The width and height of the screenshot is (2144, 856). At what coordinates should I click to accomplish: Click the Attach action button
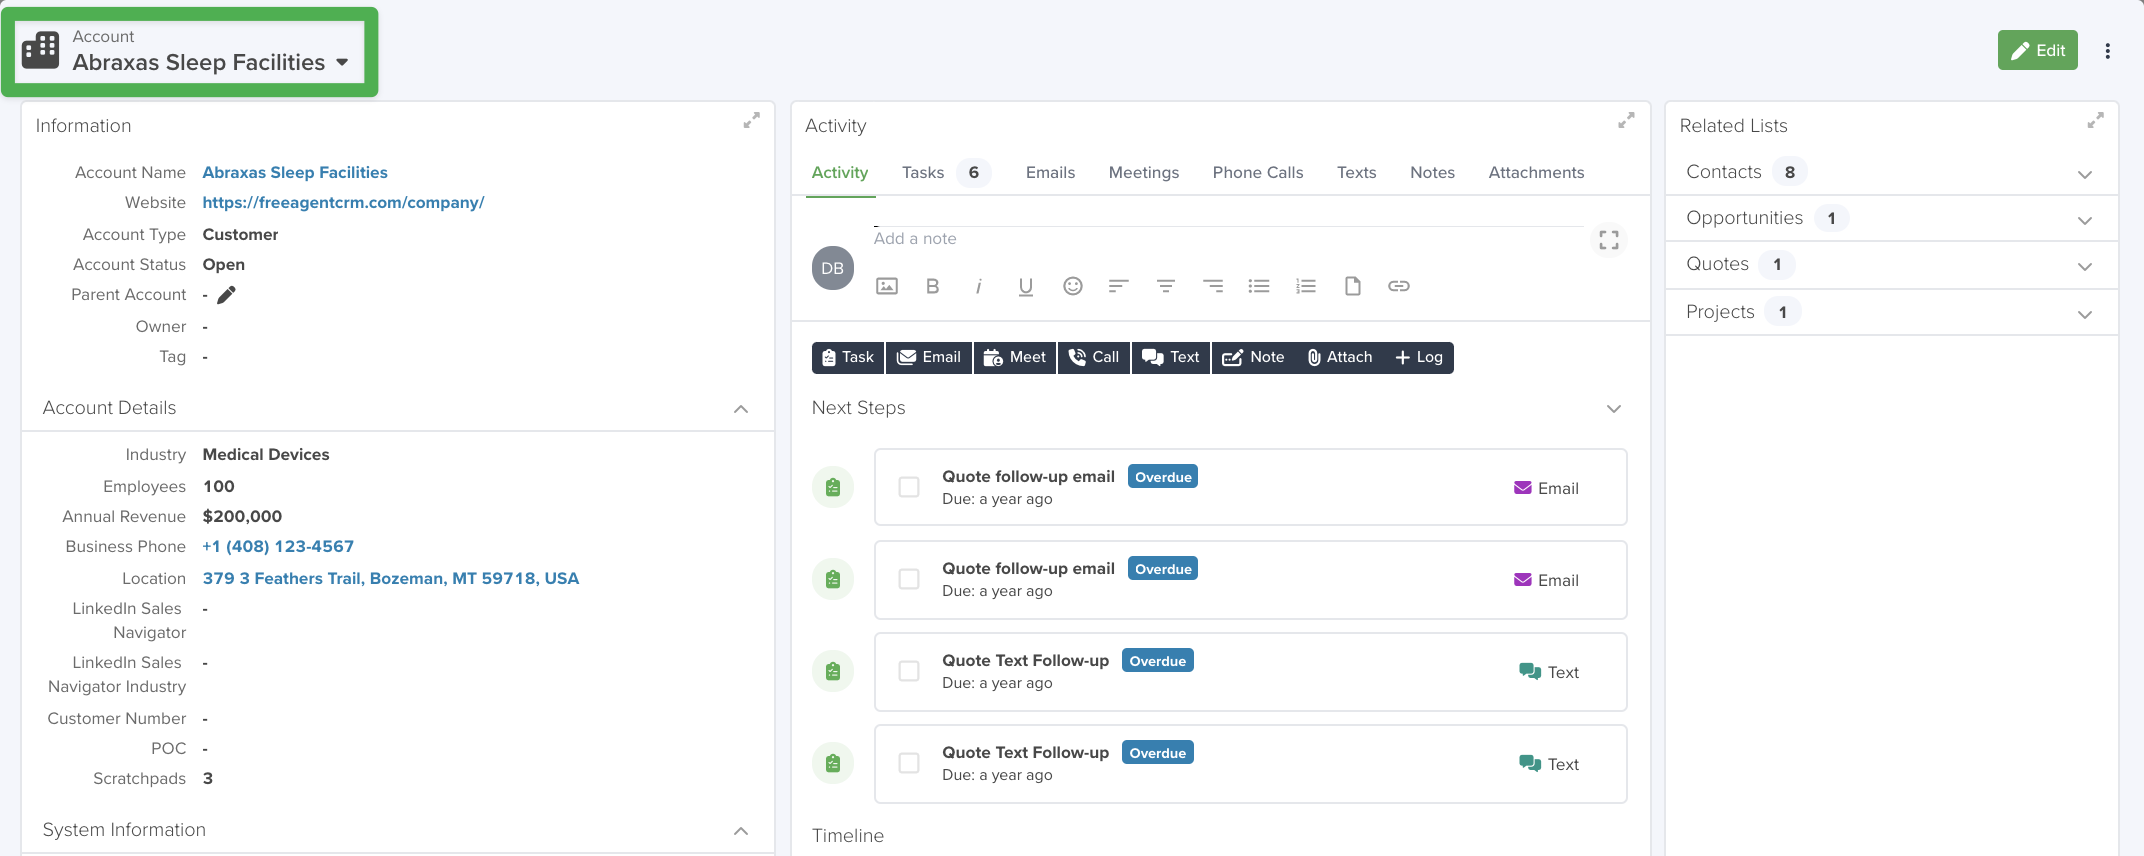[1340, 357]
